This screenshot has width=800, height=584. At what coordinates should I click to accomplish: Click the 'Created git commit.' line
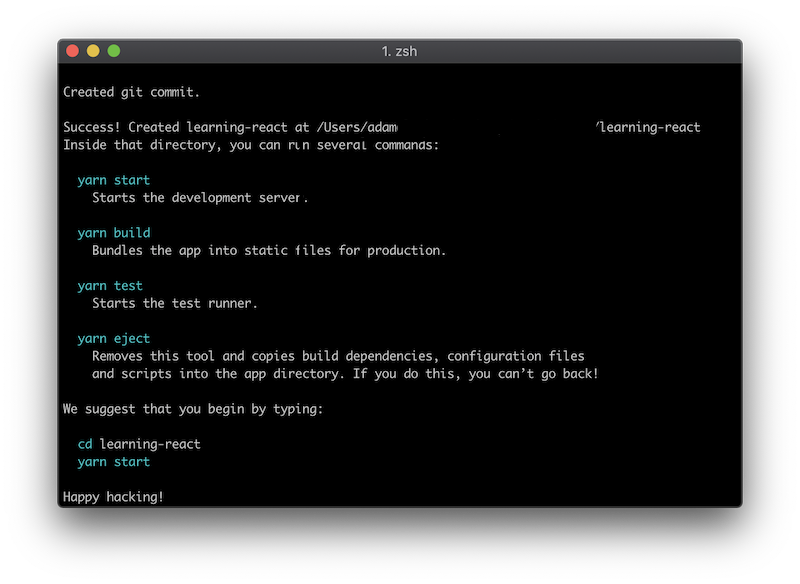coord(131,92)
